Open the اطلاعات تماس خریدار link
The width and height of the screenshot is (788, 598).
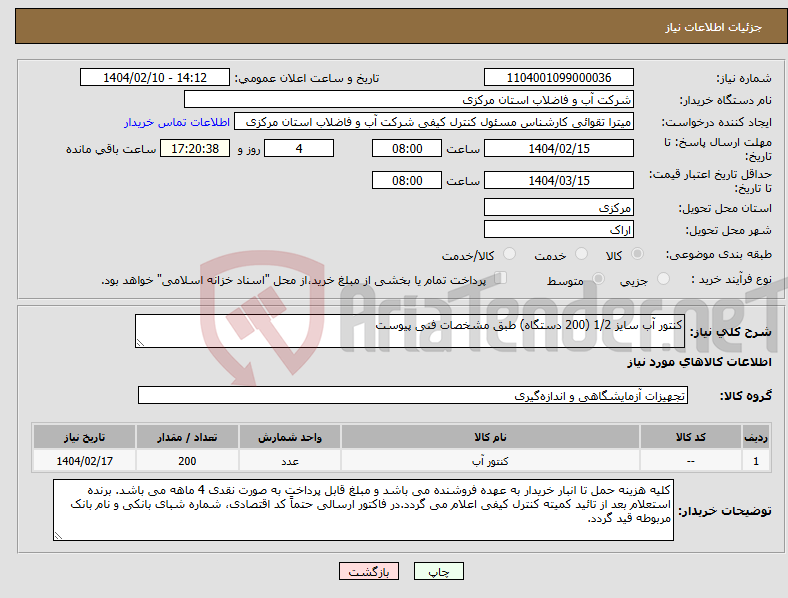click(x=177, y=122)
